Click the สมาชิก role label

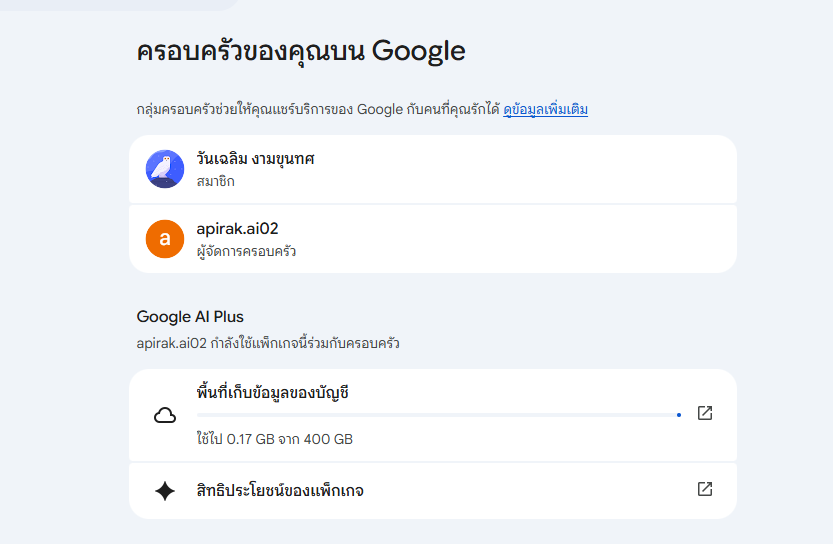point(215,182)
